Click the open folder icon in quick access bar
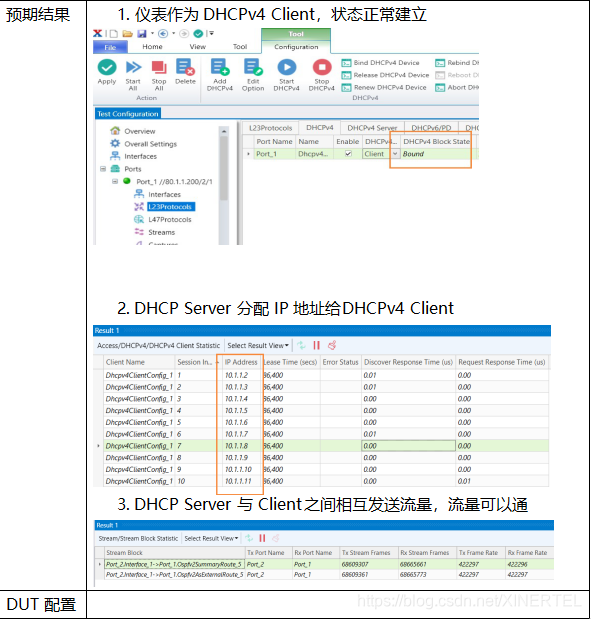This screenshot has height=619, width=591. coord(127,34)
